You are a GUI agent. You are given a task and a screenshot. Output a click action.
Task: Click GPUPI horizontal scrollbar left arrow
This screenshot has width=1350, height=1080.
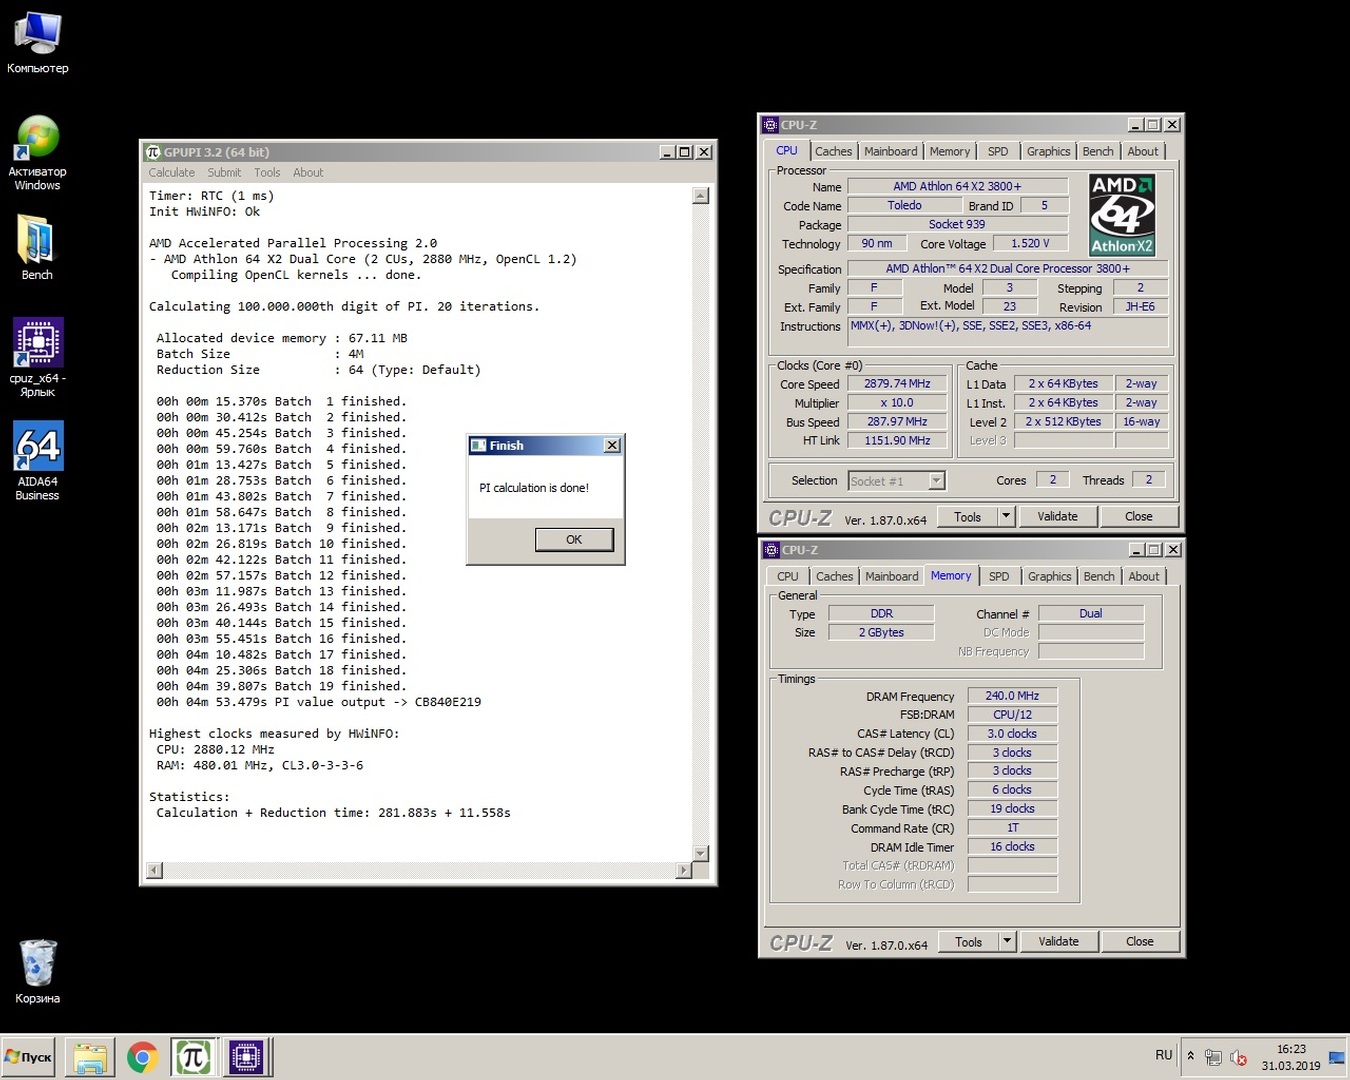click(x=154, y=870)
